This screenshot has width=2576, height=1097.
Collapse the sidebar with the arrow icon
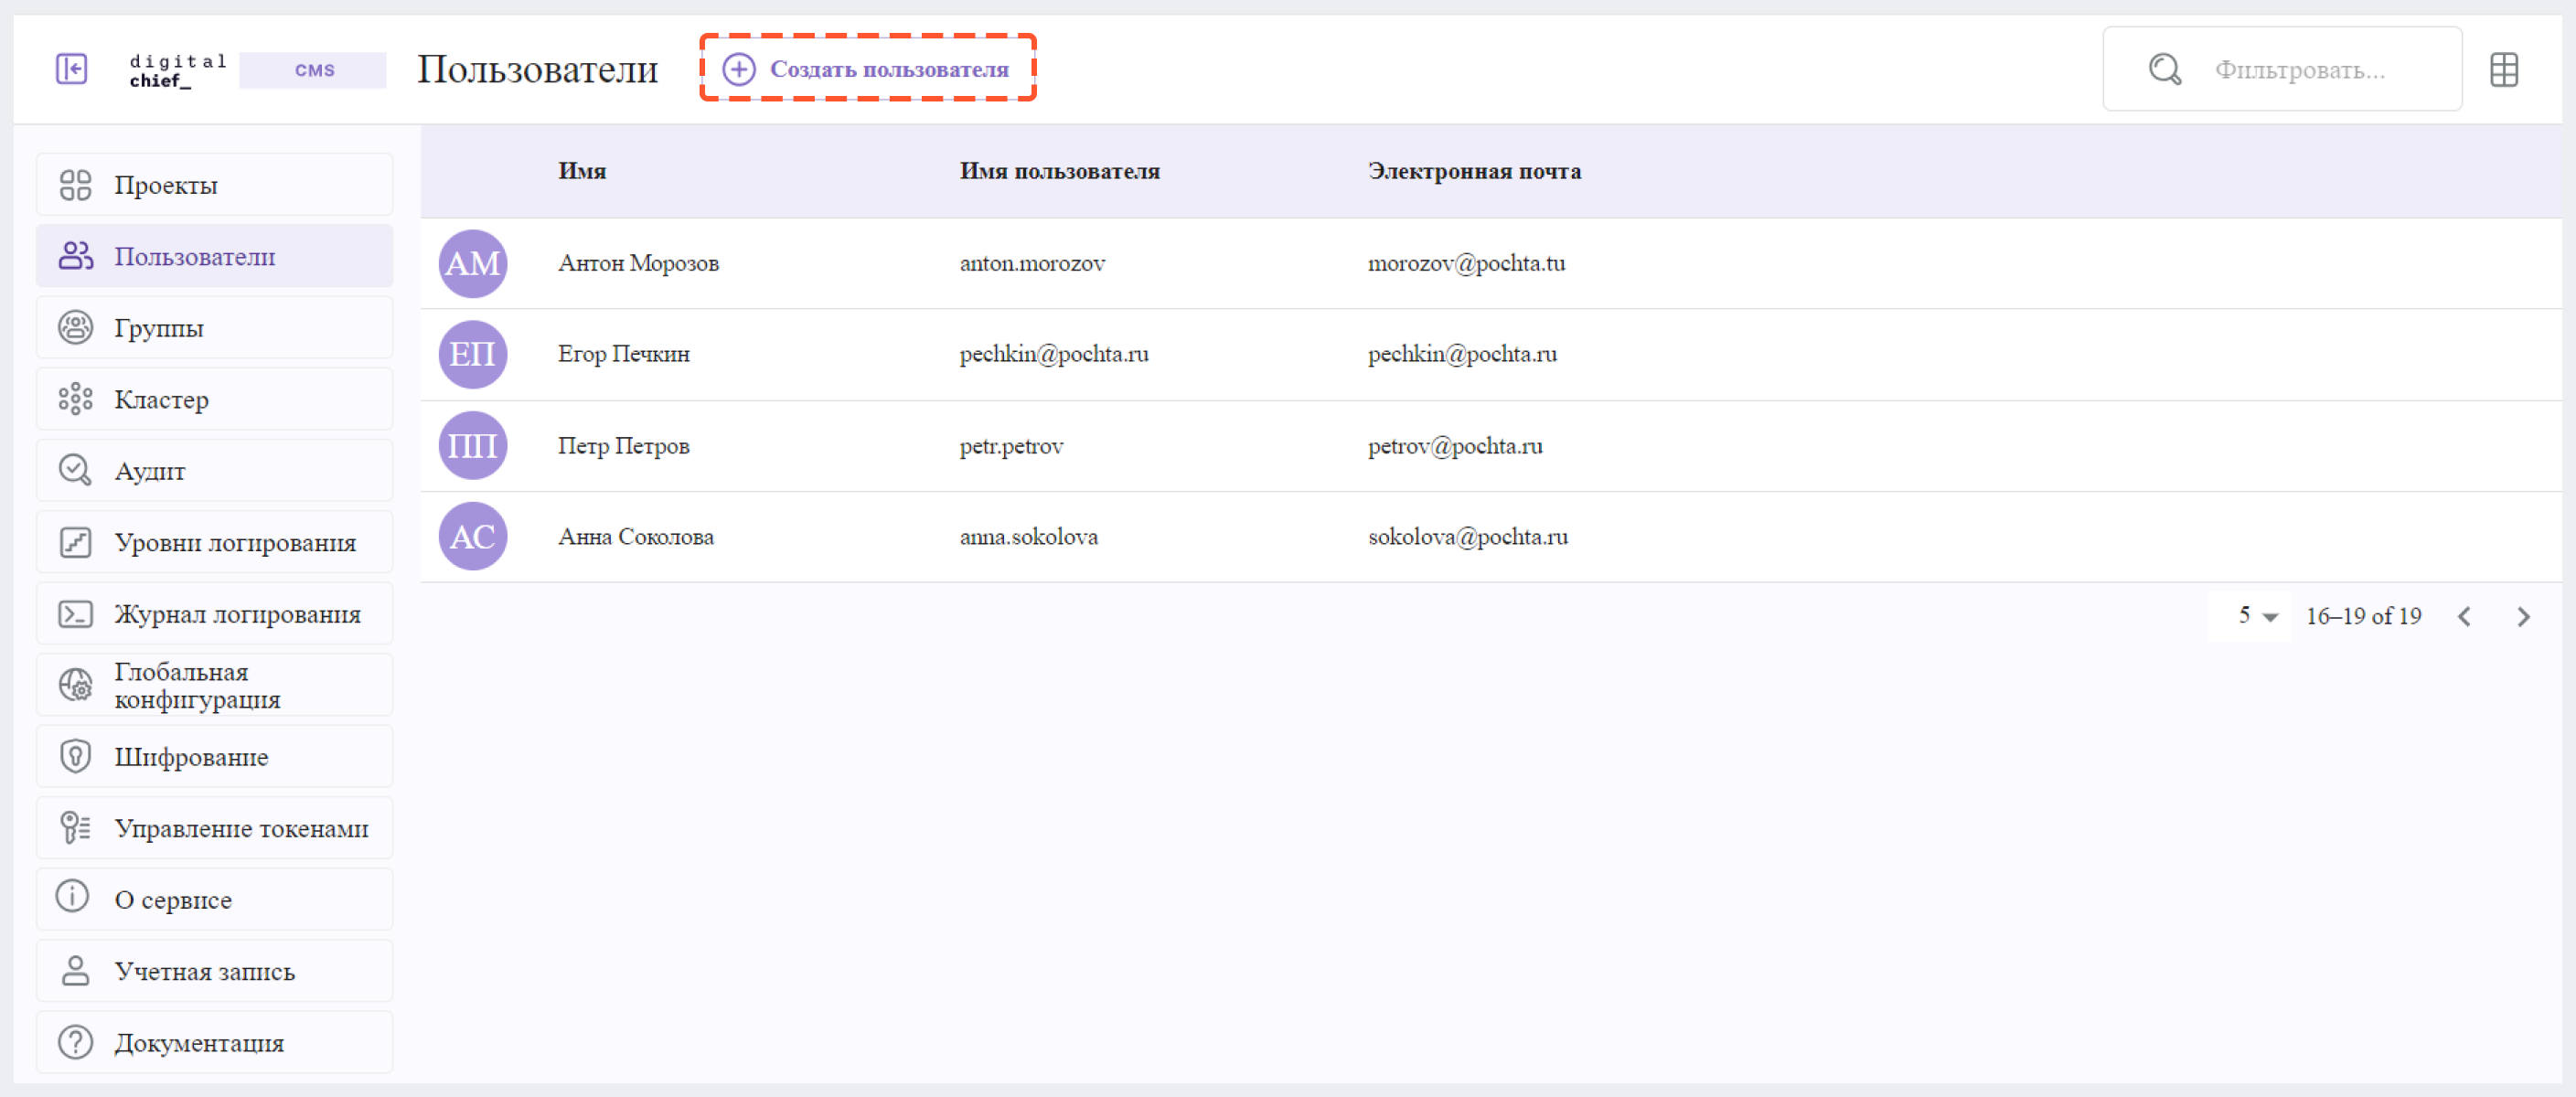(x=71, y=69)
